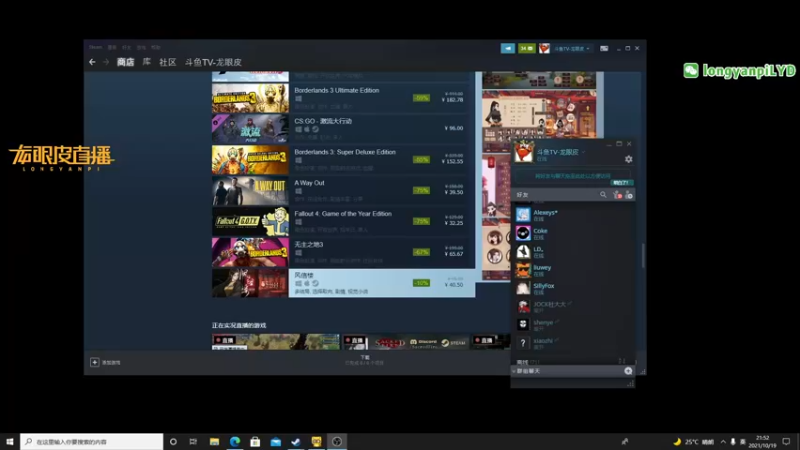Viewport: 800px width, 450px height.
Task: Open the account name dropdown in Steam header
Action: click(572, 48)
